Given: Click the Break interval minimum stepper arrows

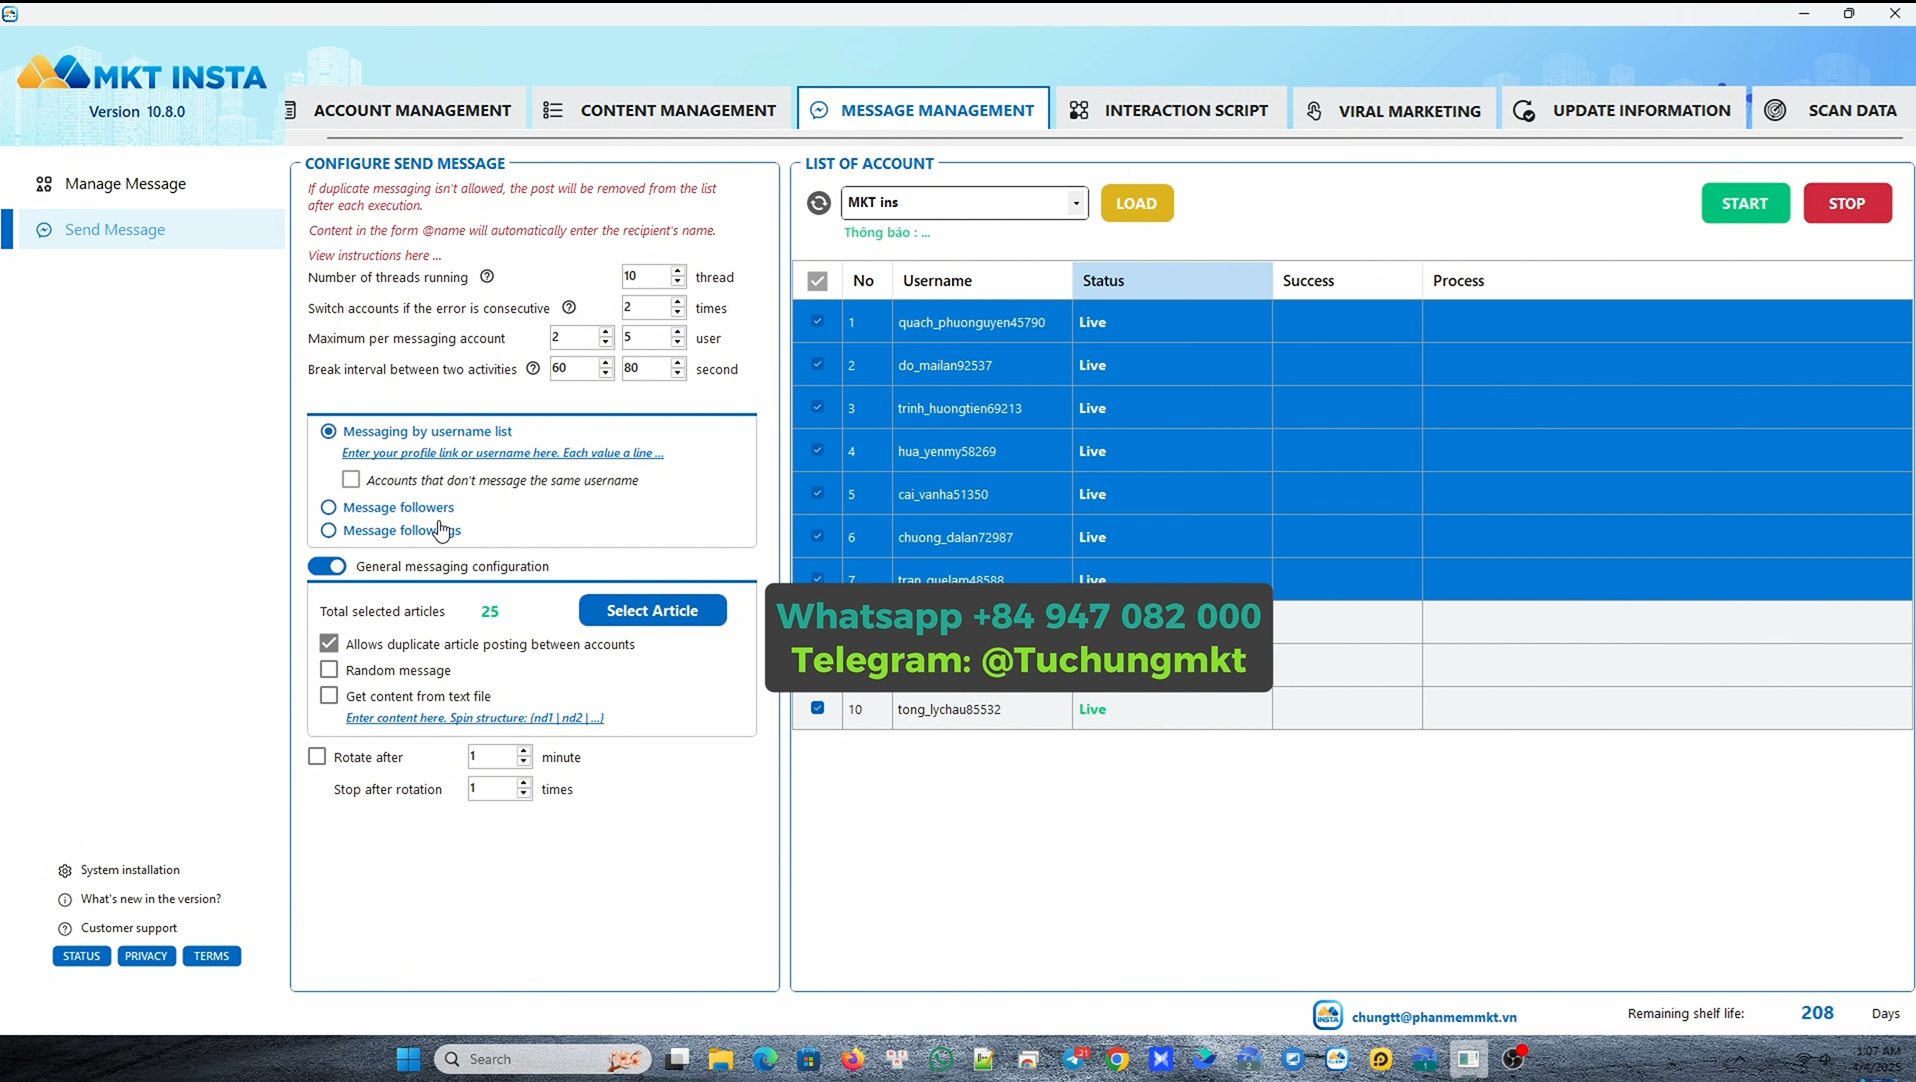Looking at the screenshot, I should 605,369.
